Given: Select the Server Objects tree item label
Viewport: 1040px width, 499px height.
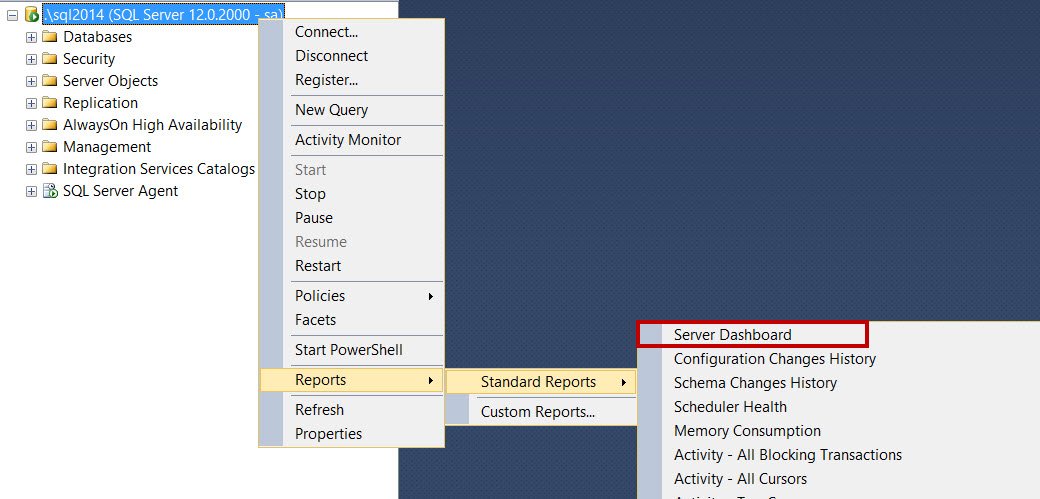Looking at the screenshot, I should (110, 81).
